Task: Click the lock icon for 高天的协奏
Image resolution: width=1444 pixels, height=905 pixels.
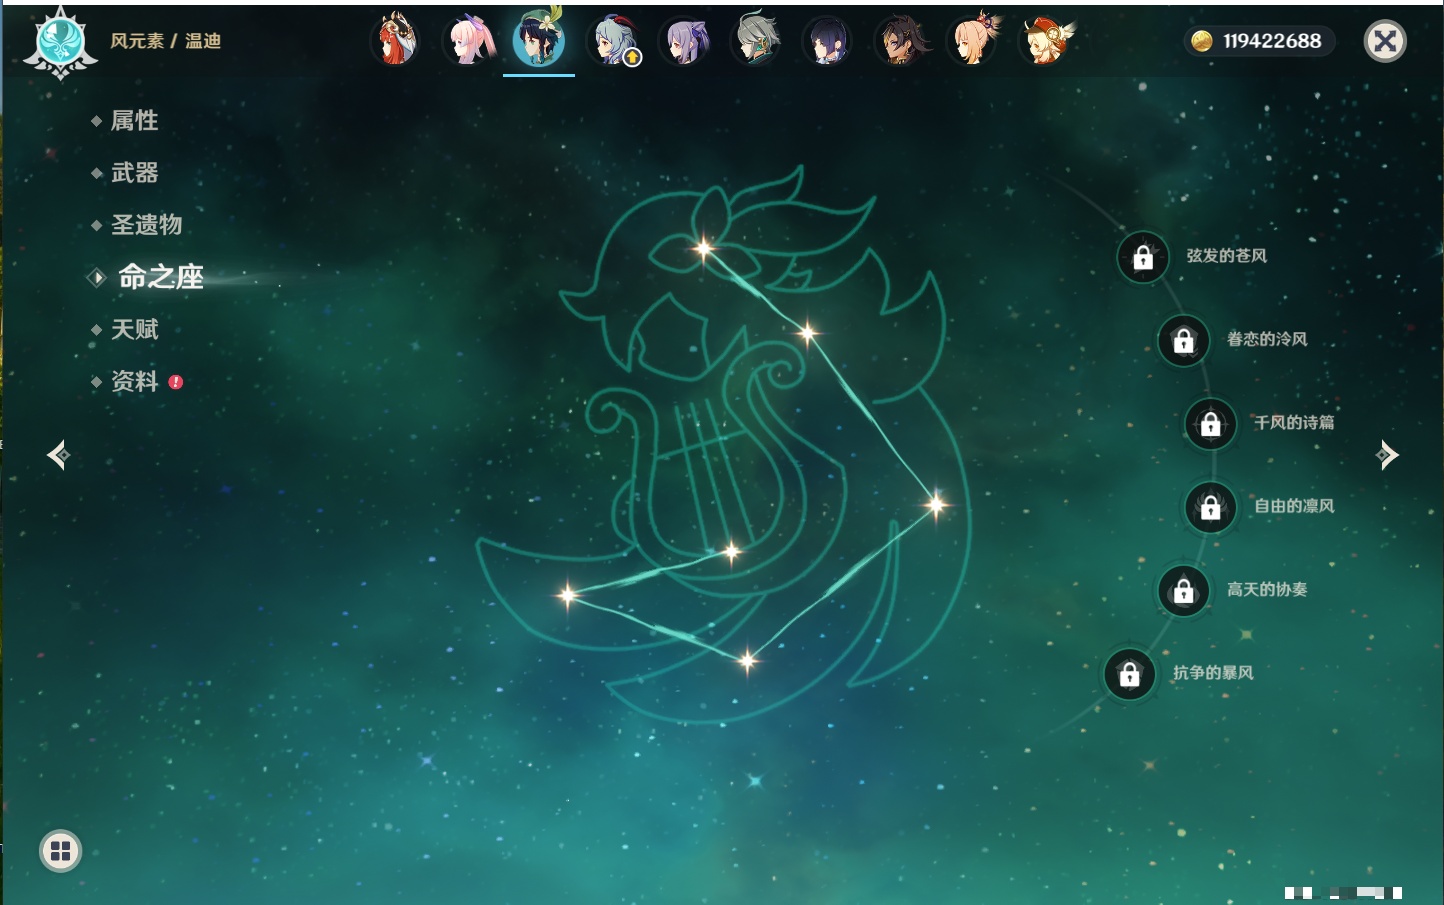Action: click(x=1184, y=591)
